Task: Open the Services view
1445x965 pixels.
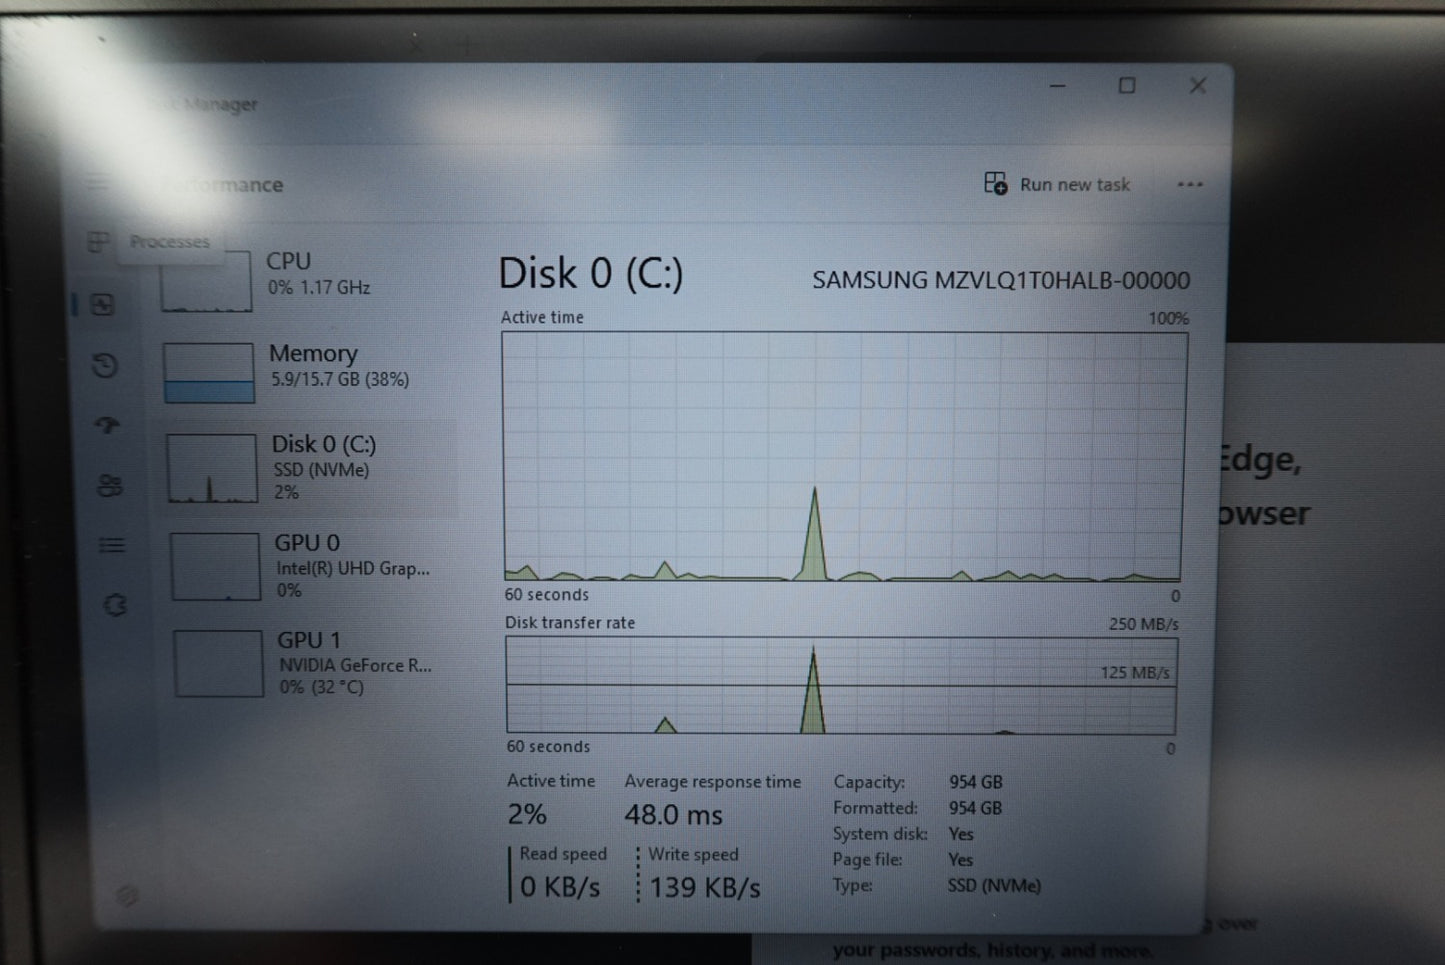Action: coord(113,602)
